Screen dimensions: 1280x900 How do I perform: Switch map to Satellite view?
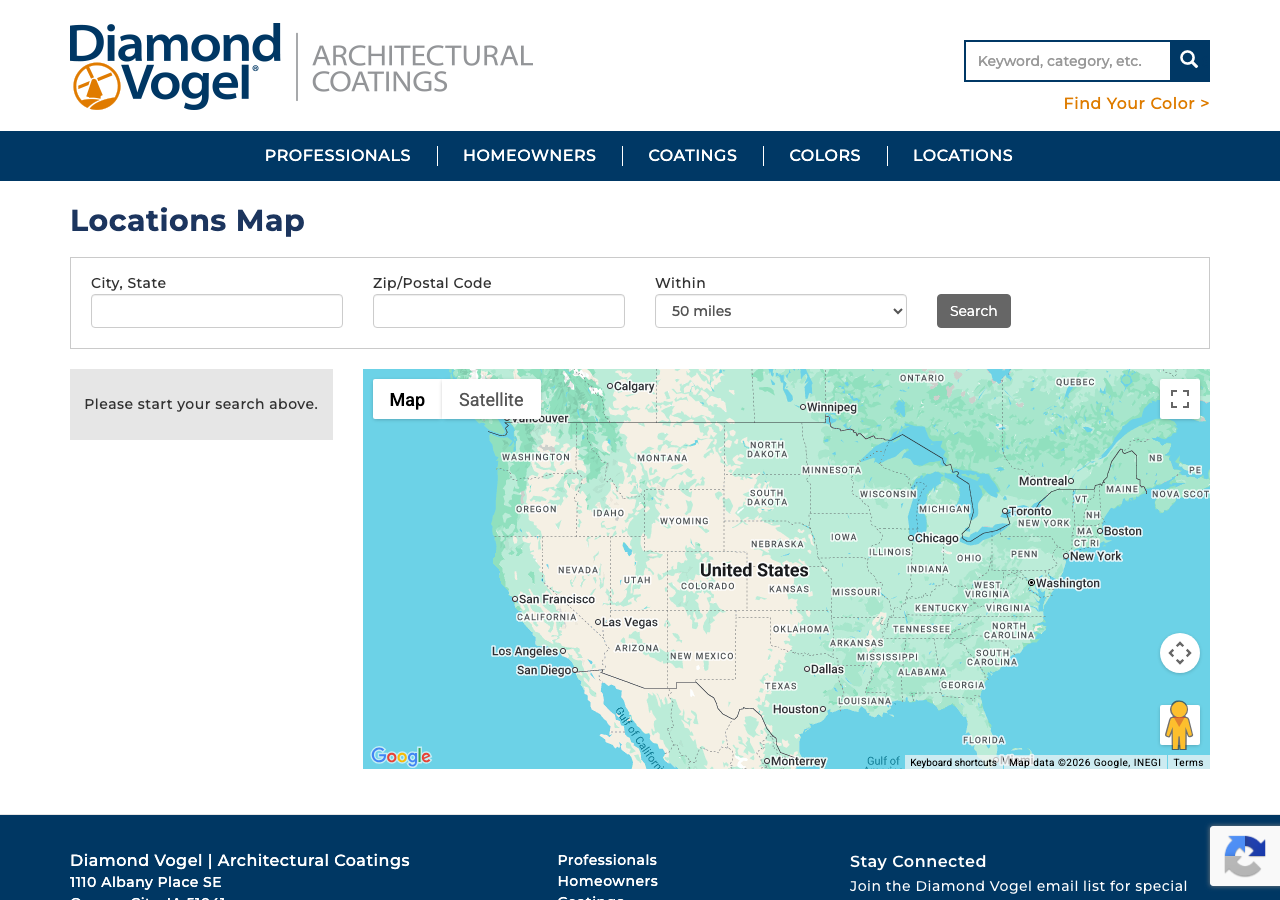pyautogui.click(x=491, y=399)
